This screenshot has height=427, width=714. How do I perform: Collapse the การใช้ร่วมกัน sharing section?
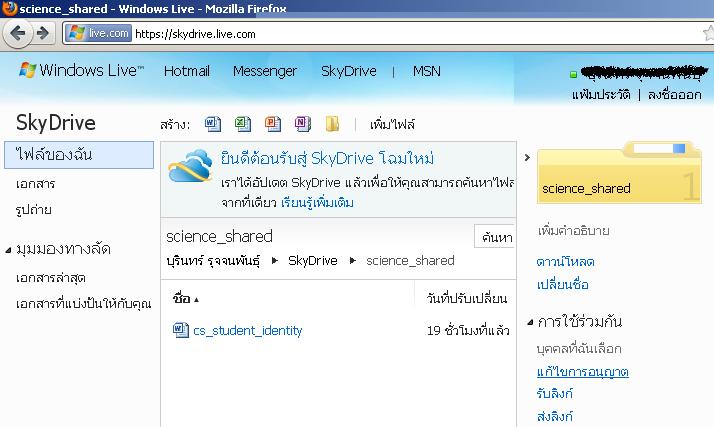pyautogui.click(x=530, y=323)
